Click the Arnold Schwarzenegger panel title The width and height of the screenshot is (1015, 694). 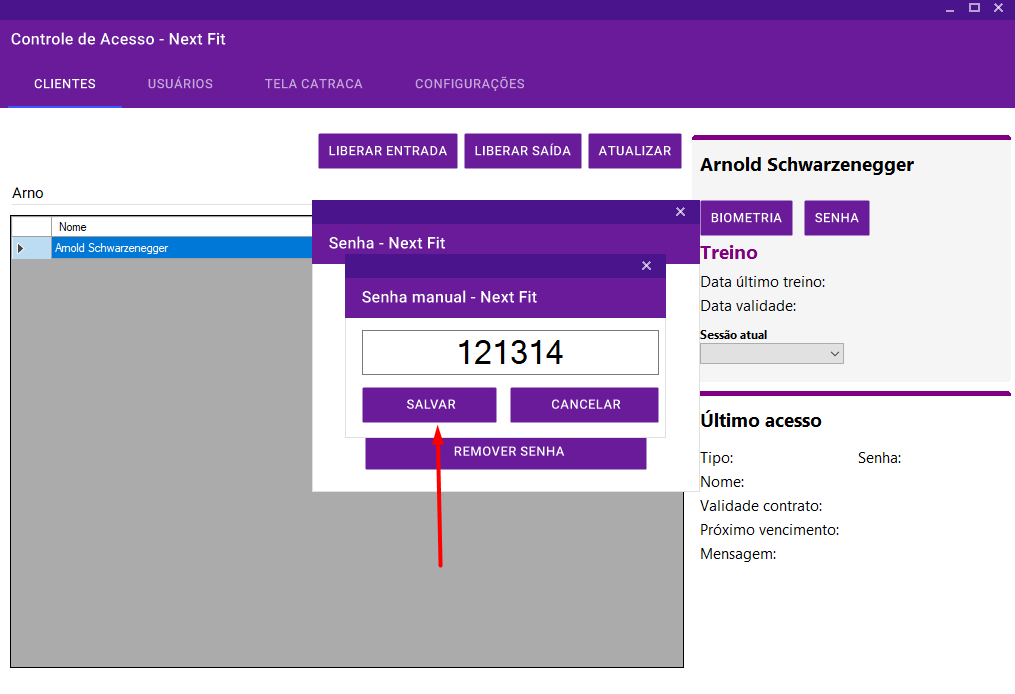[807, 165]
